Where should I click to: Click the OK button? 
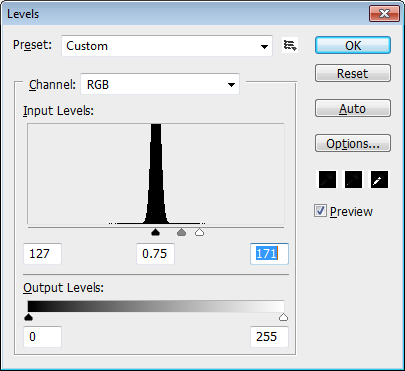[x=353, y=45]
